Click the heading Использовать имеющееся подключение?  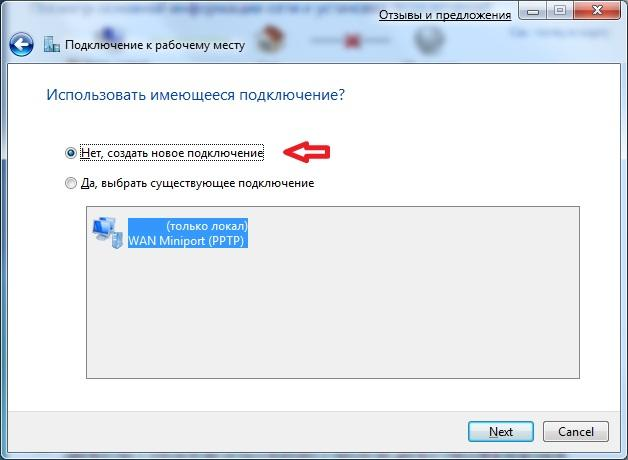tap(195, 95)
